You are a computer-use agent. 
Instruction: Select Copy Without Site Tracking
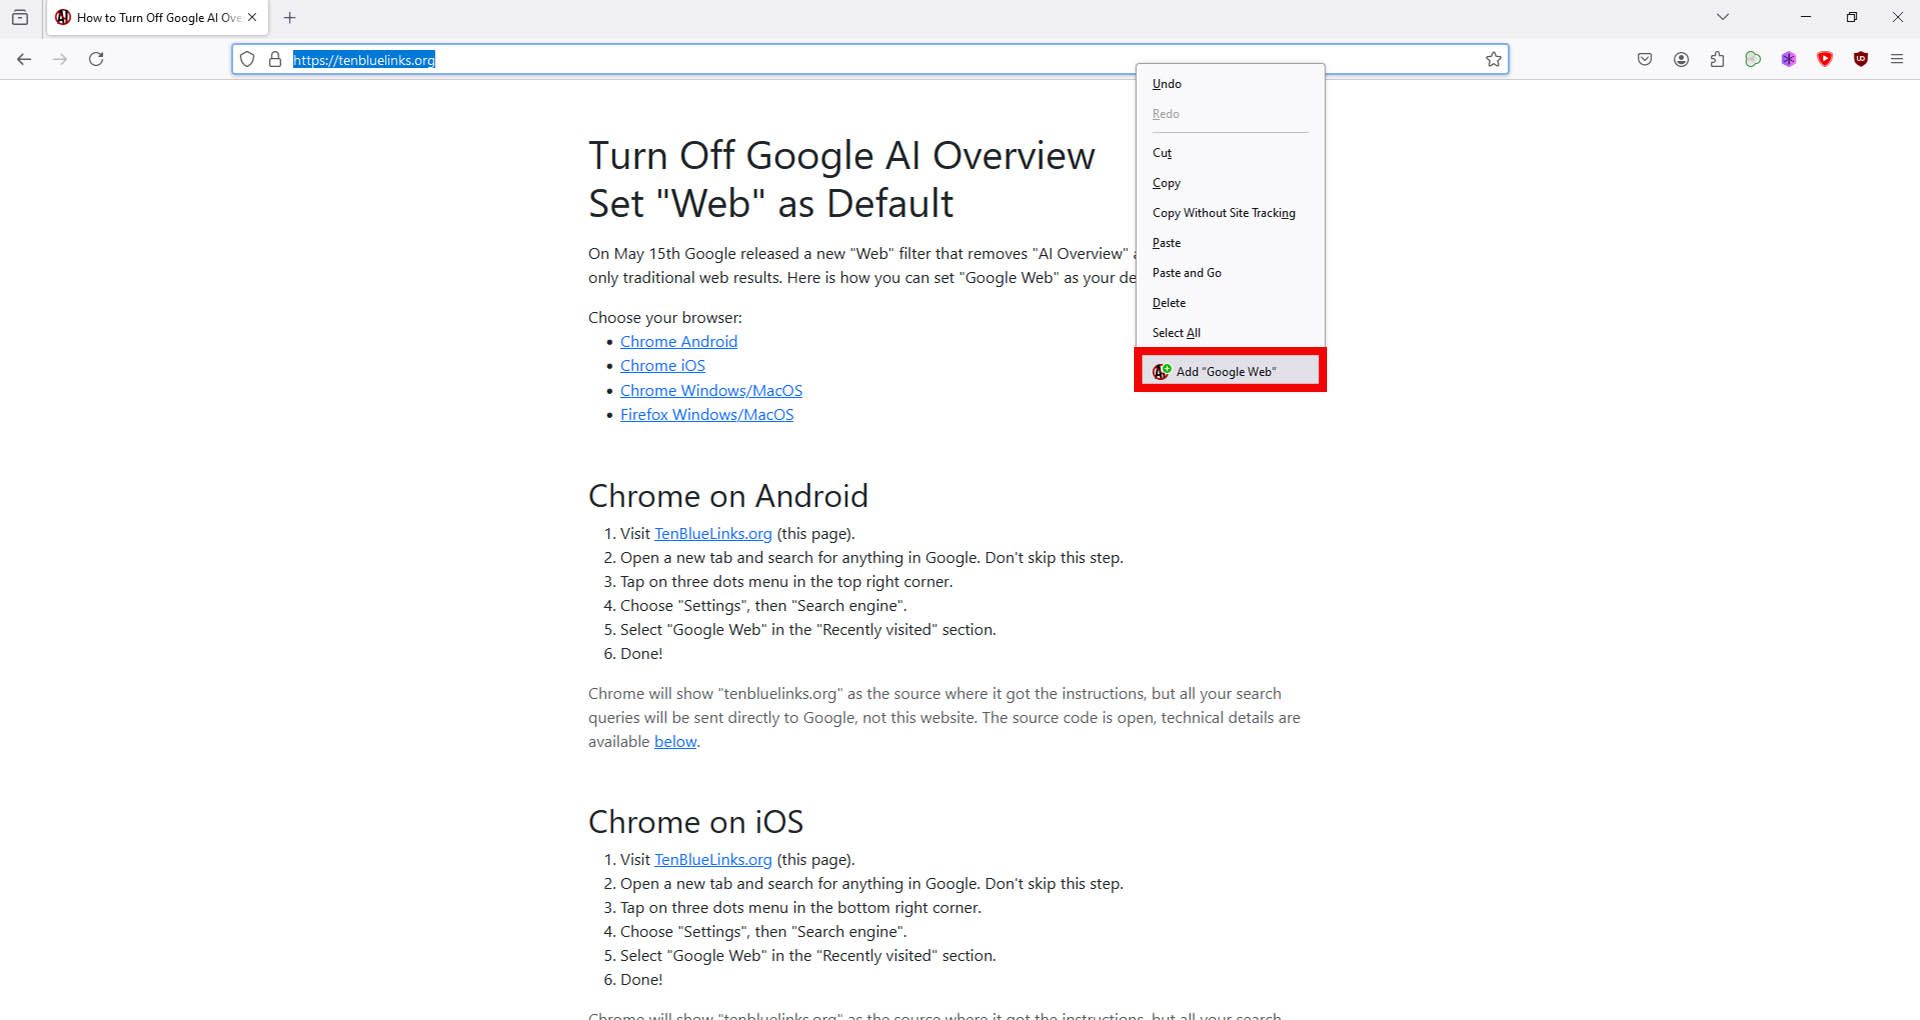click(1230, 213)
